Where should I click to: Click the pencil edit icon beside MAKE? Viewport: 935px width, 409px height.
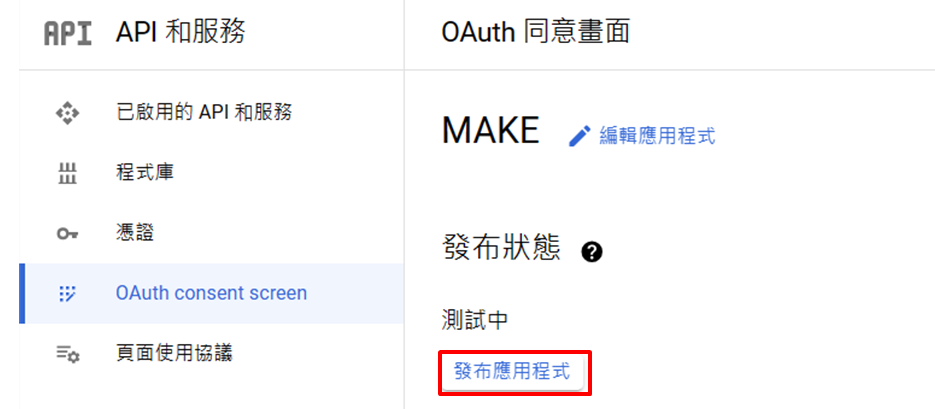pyautogui.click(x=580, y=136)
